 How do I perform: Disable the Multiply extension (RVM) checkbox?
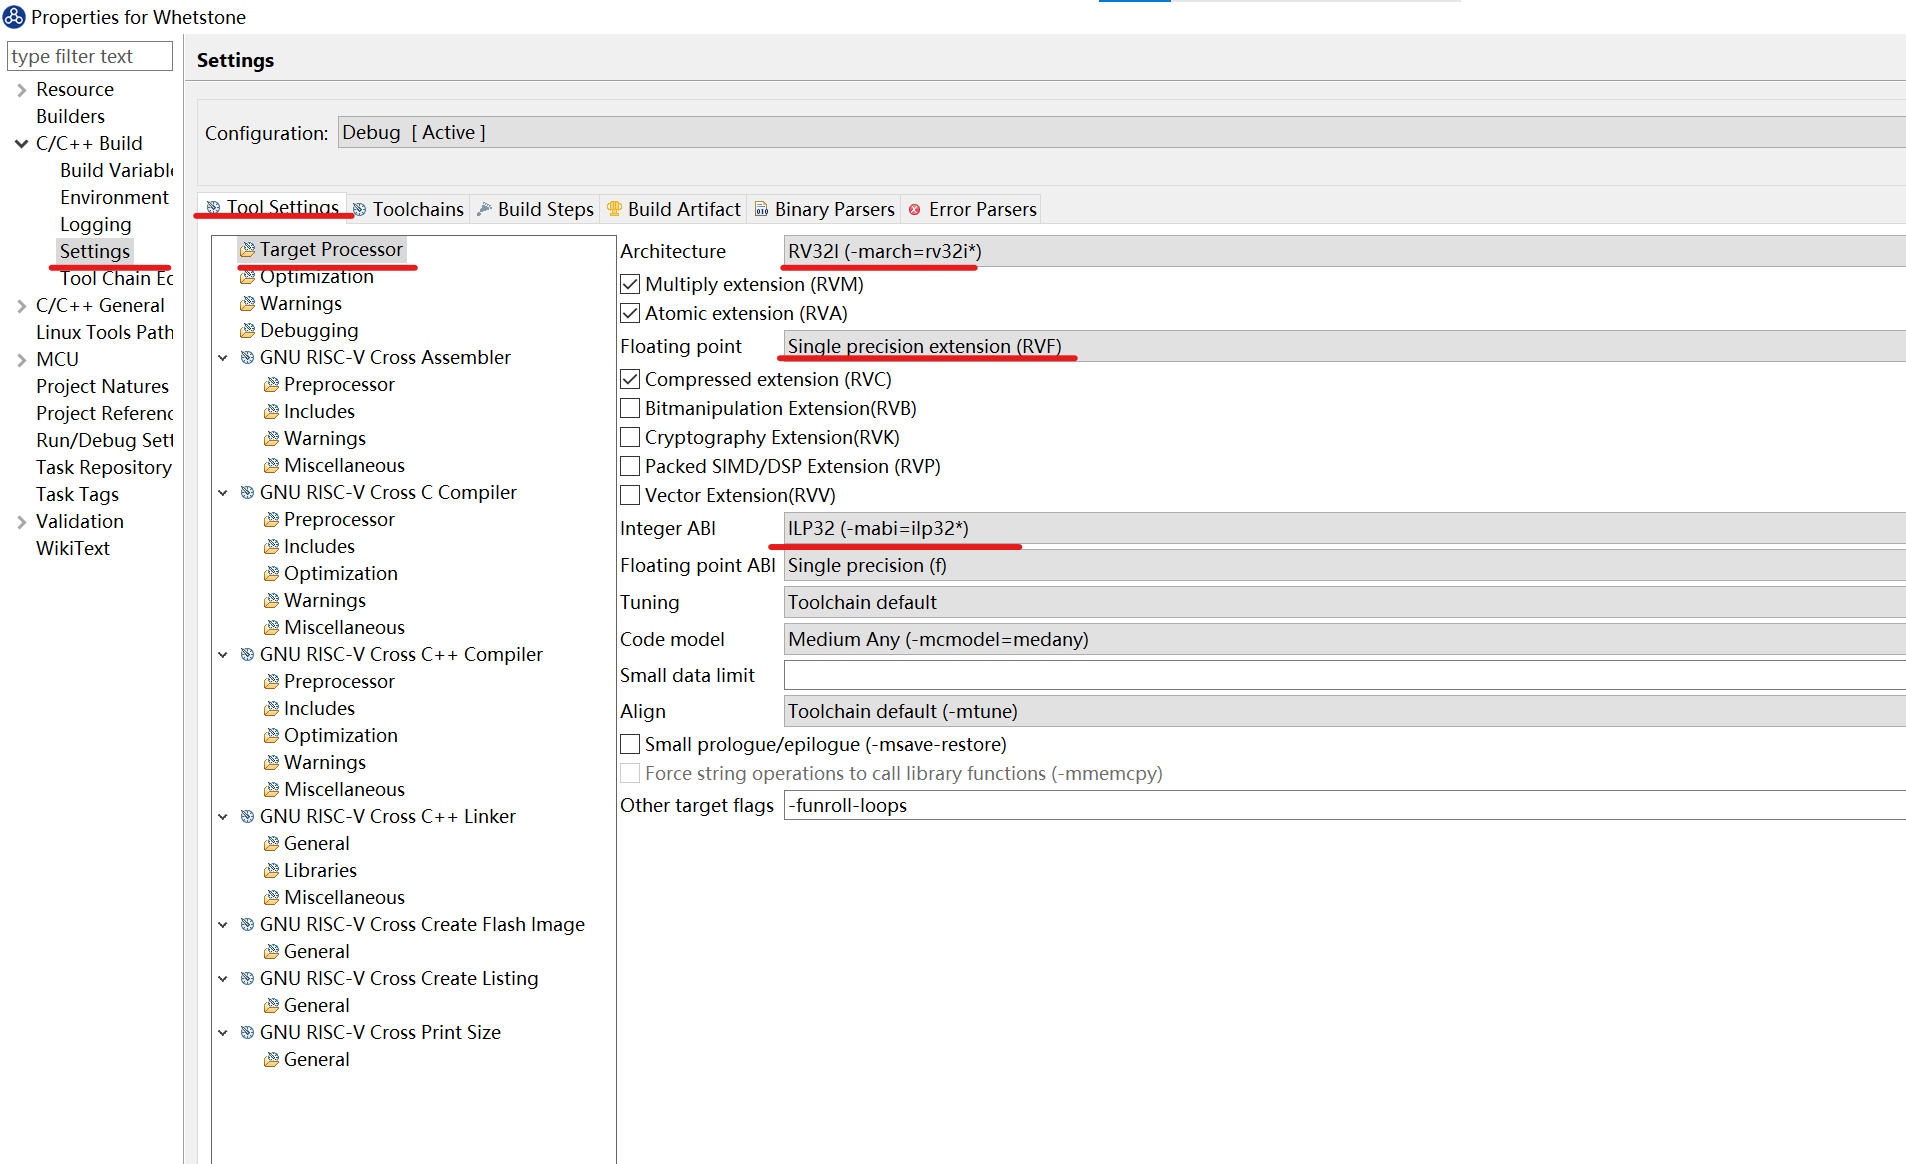coord(630,284)
